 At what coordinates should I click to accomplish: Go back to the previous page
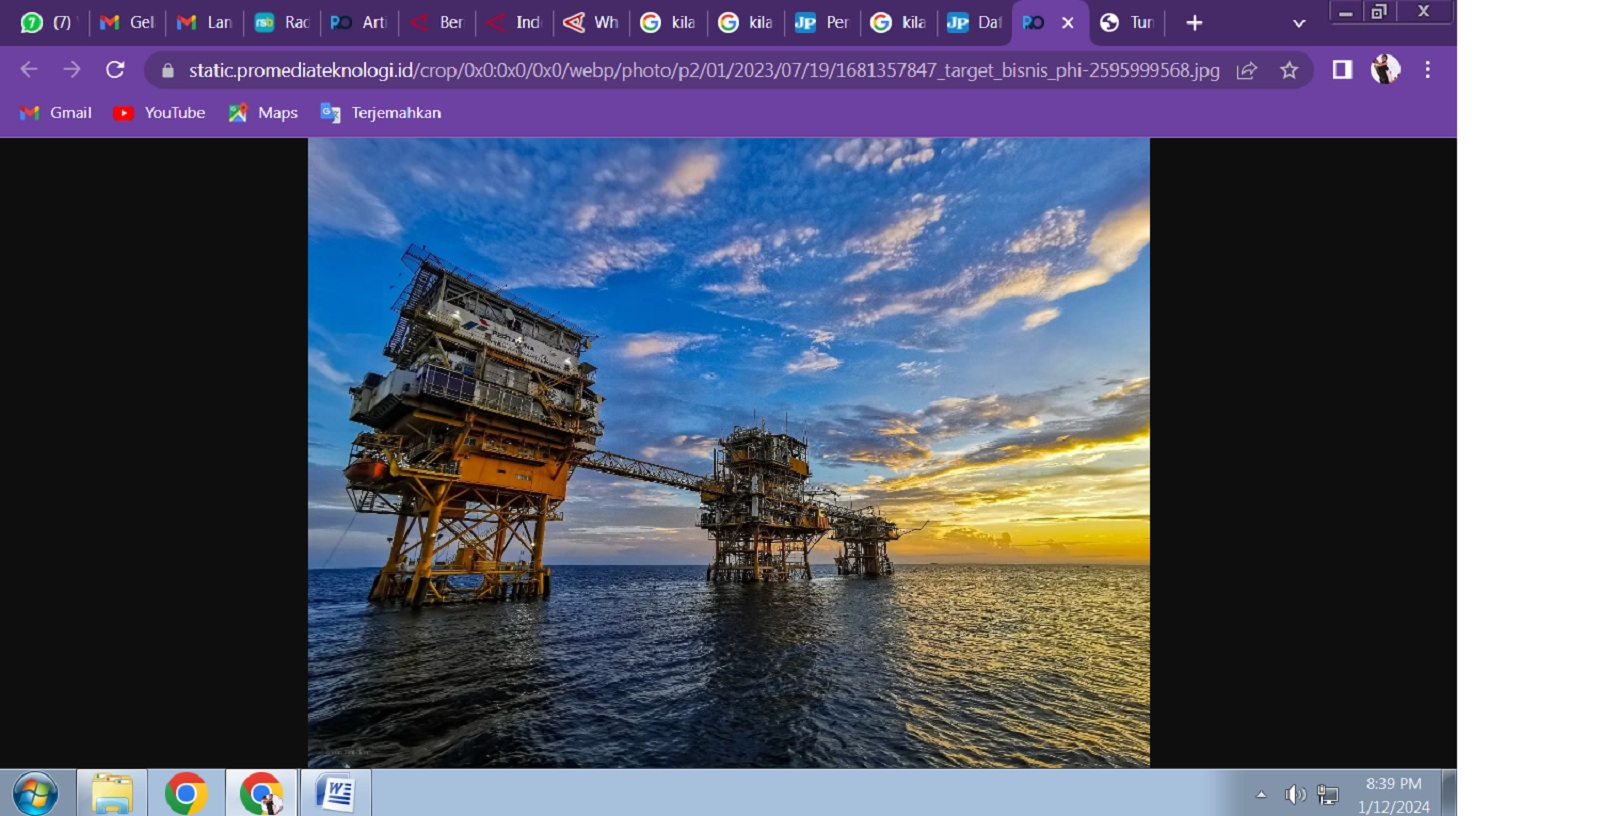(29, 70)
